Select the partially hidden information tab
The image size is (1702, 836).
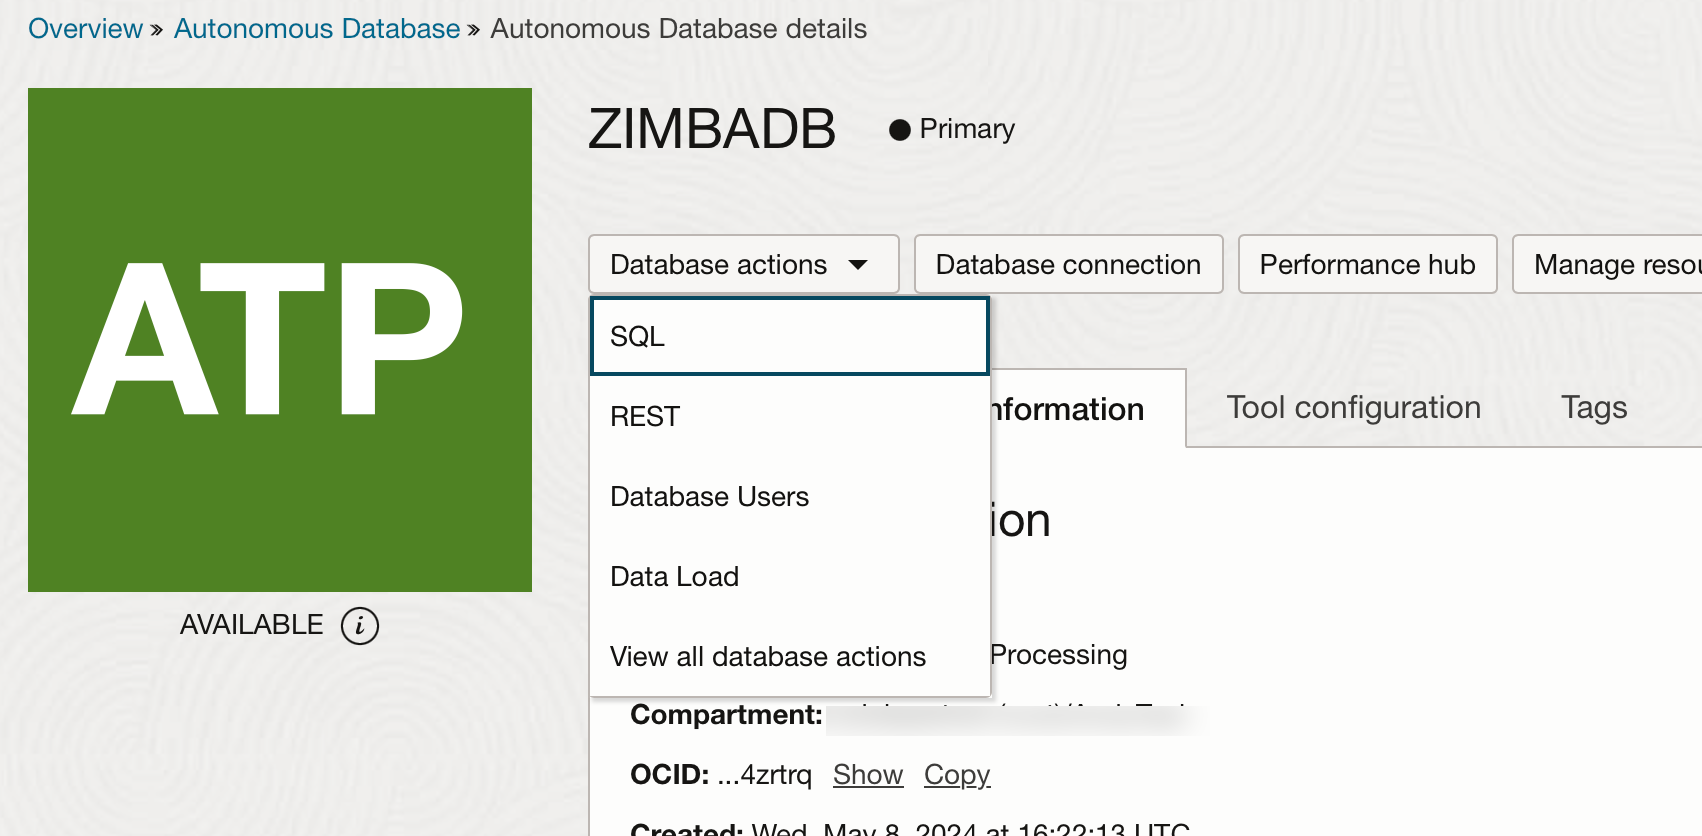tap(1080, 410)
